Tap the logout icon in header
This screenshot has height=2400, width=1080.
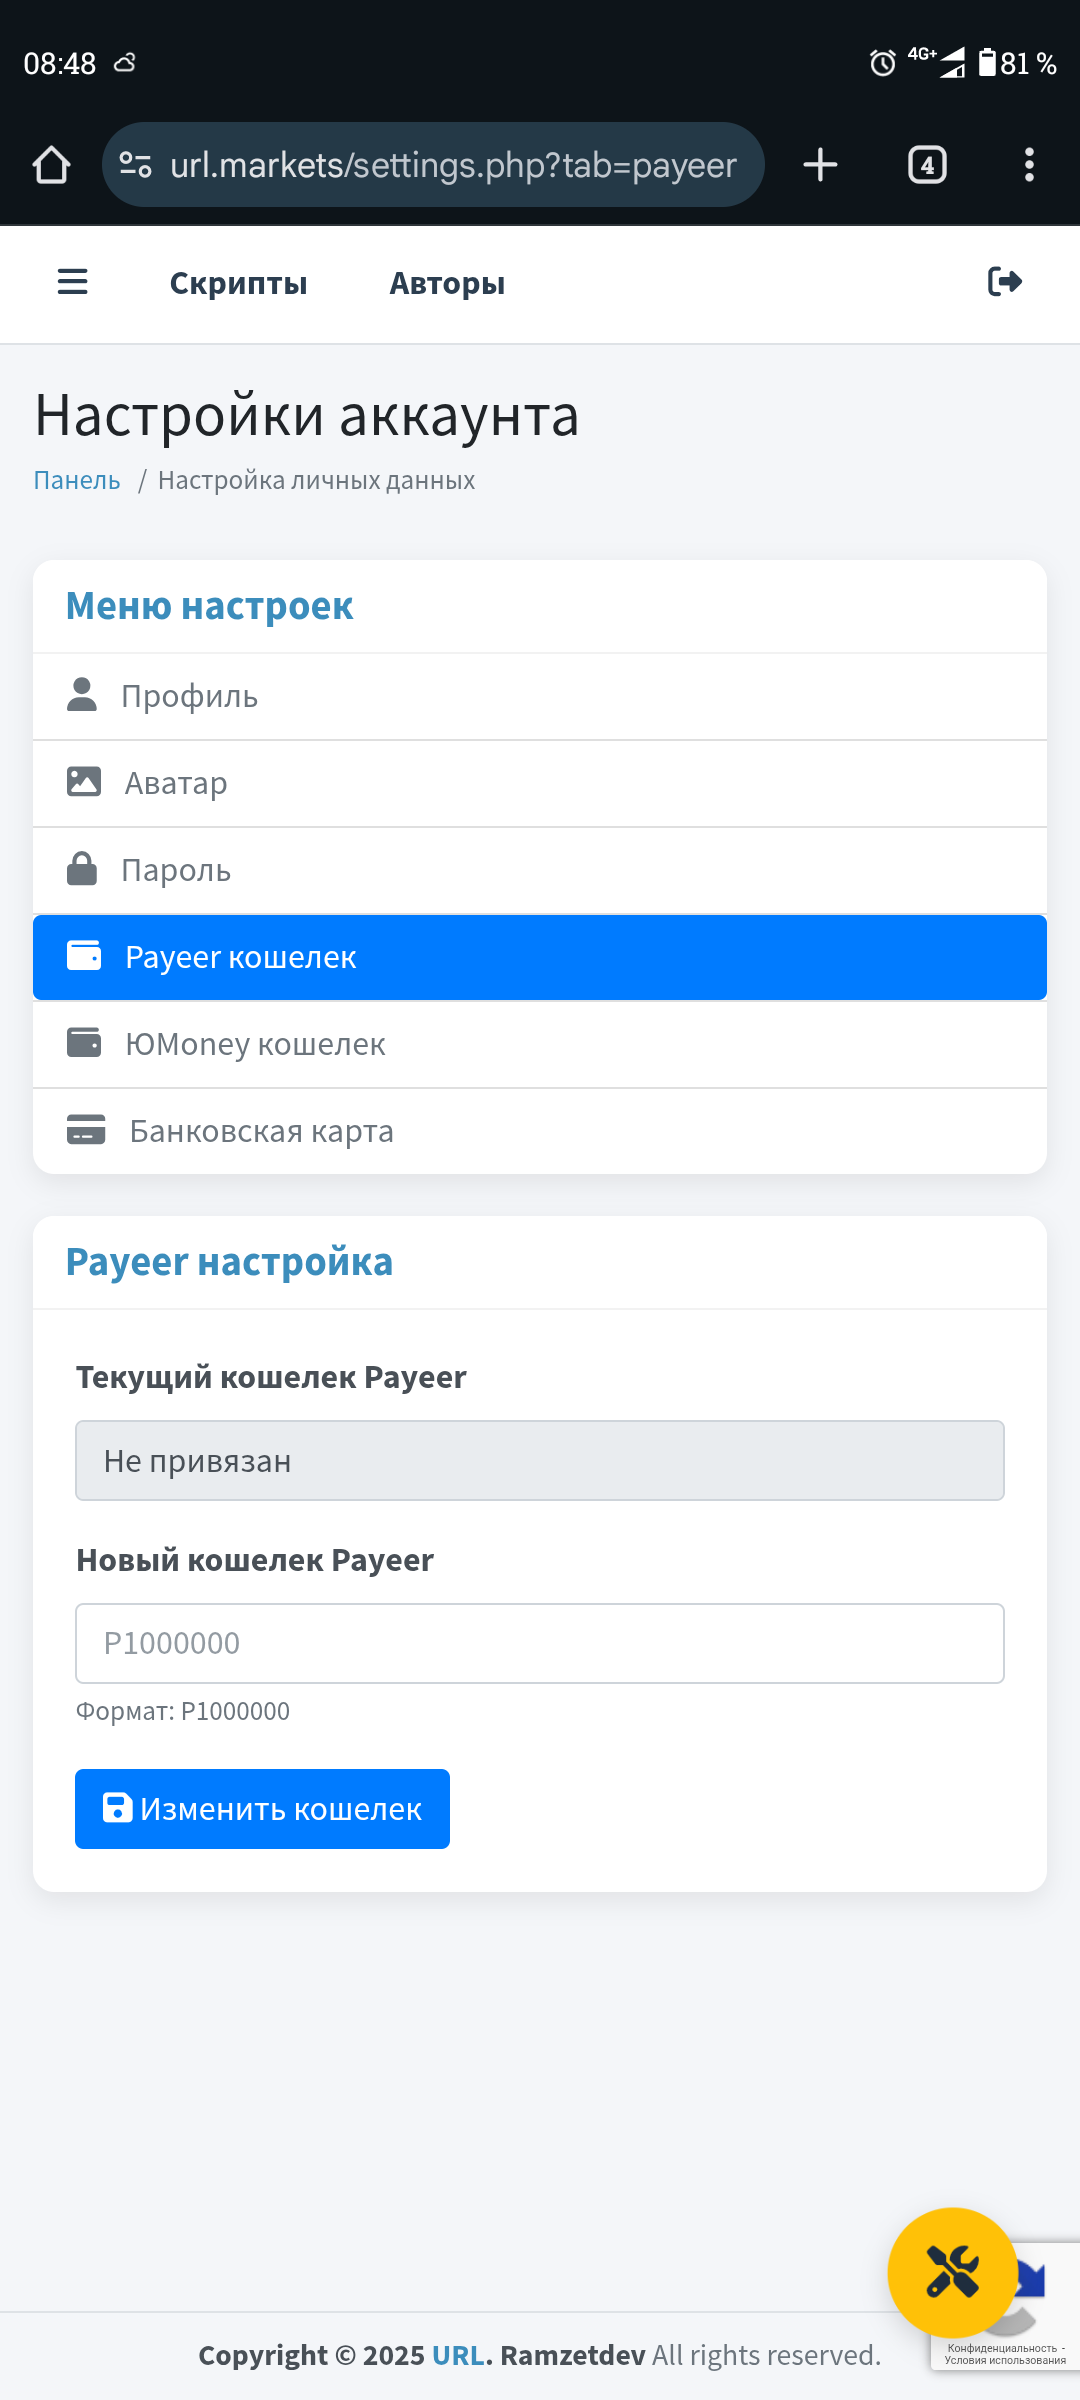(1004, 282)
